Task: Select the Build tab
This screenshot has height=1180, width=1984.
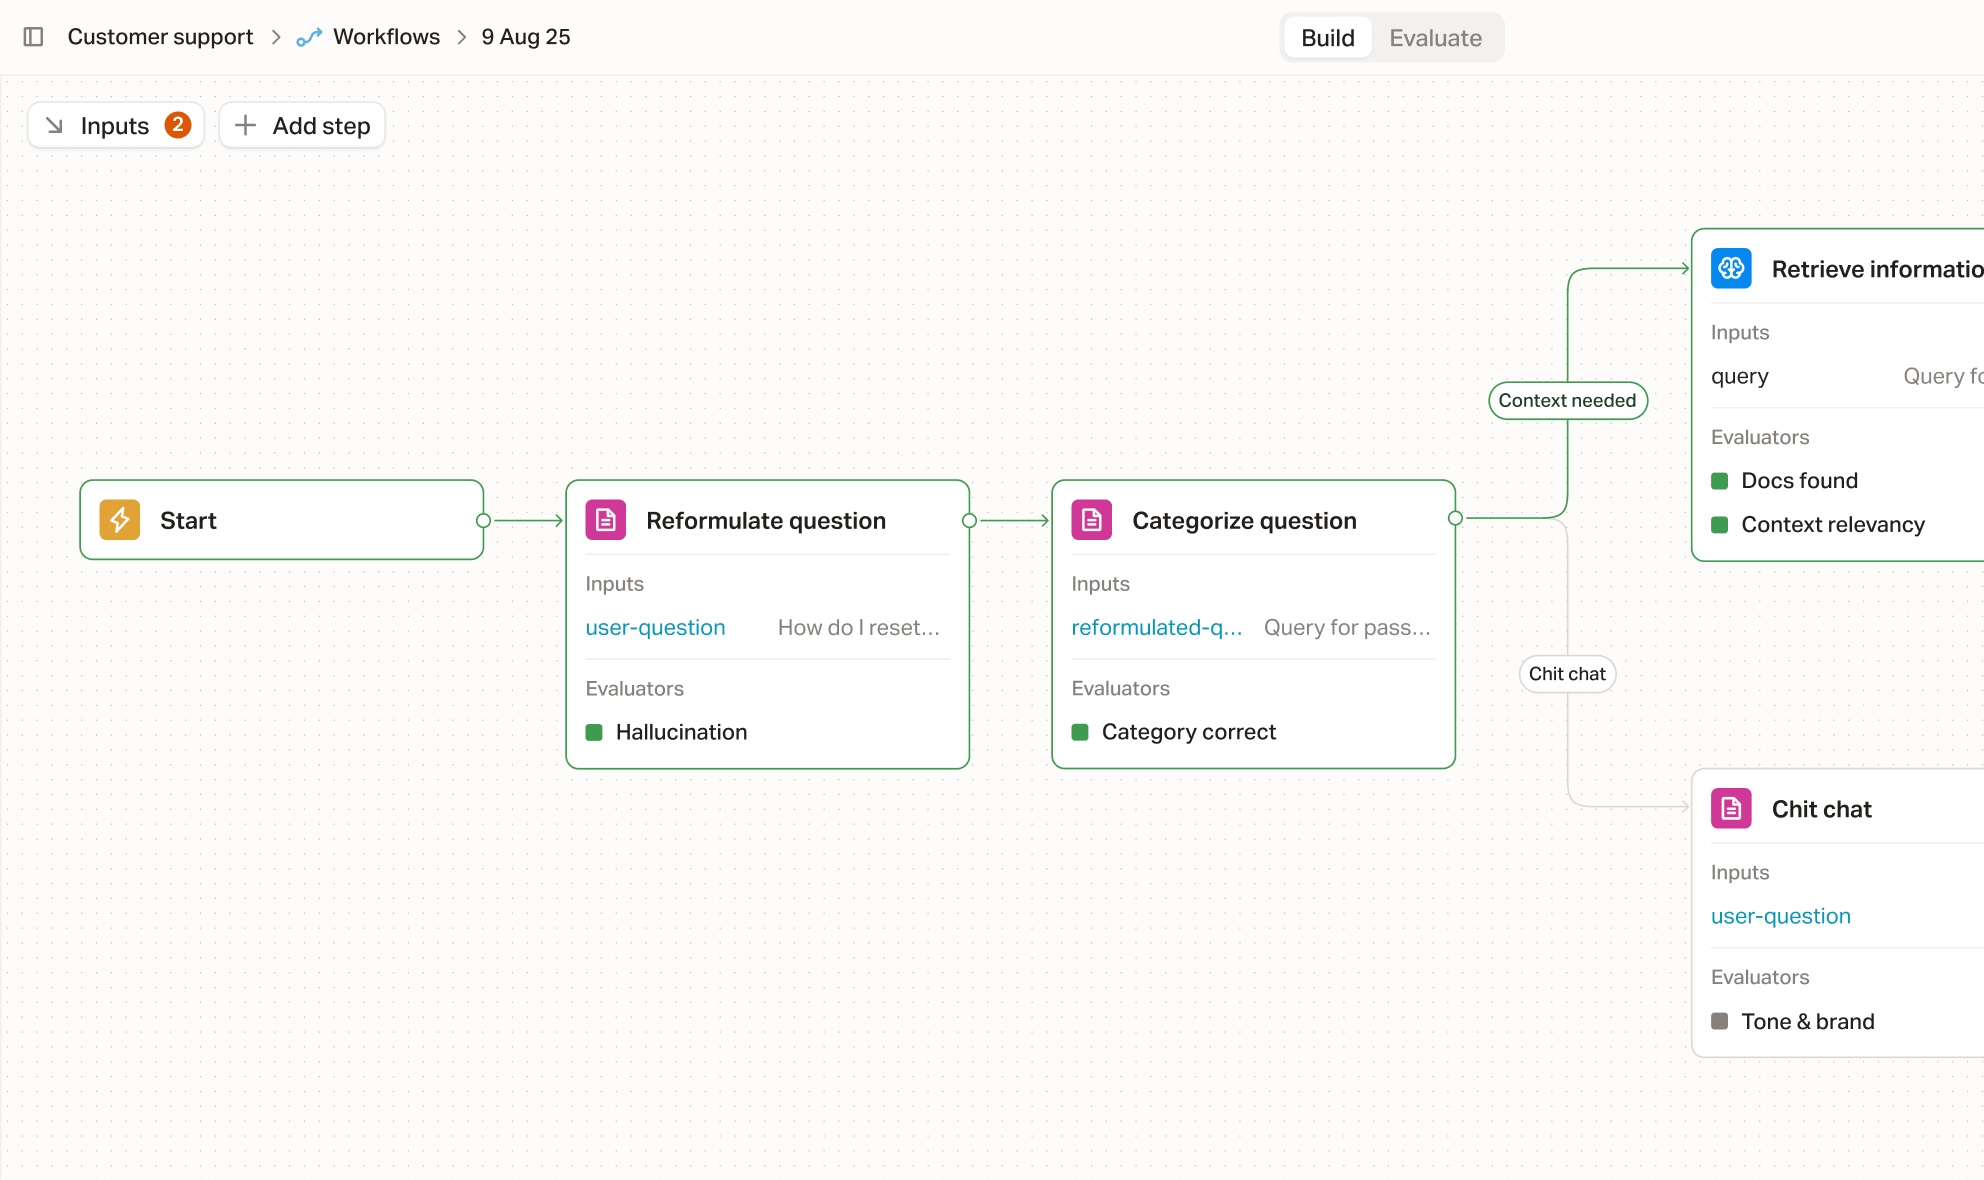Action: pos(1327,38)
